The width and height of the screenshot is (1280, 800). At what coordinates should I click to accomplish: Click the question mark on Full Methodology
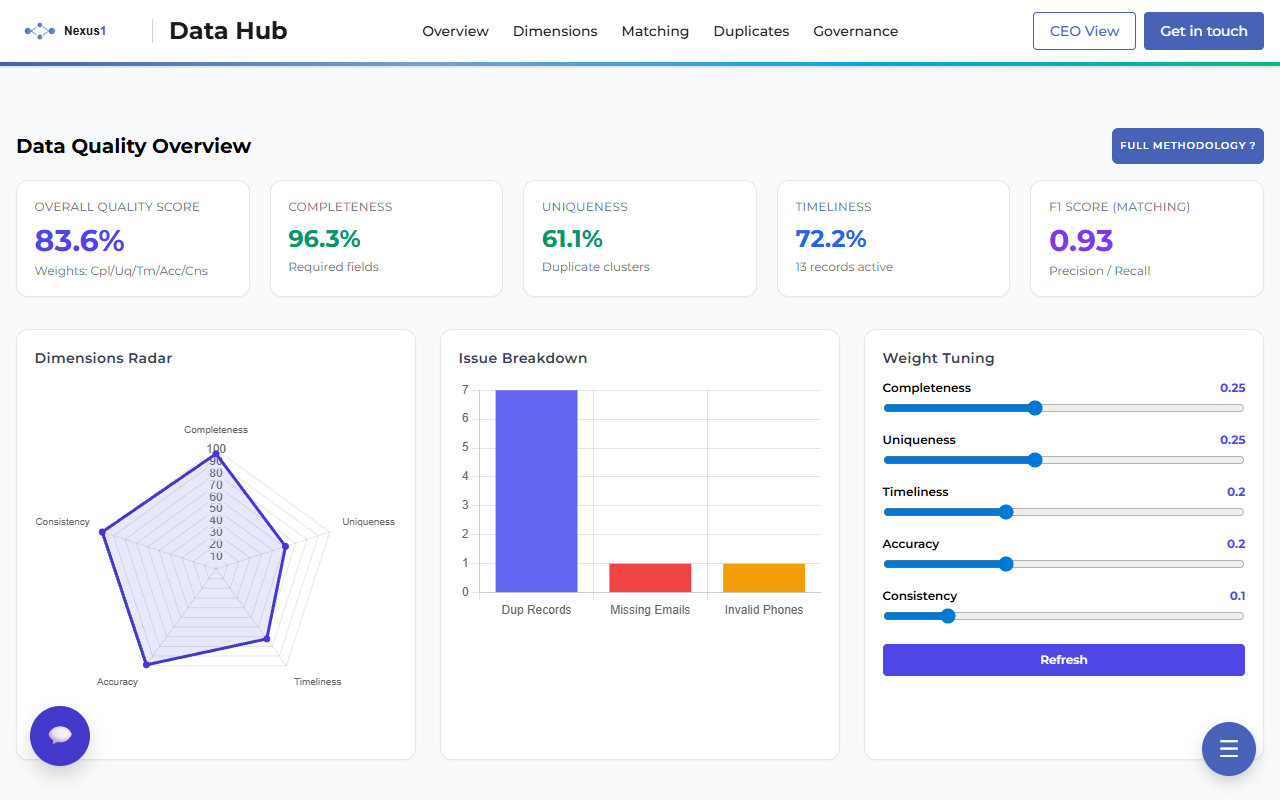pos(1255,145)
